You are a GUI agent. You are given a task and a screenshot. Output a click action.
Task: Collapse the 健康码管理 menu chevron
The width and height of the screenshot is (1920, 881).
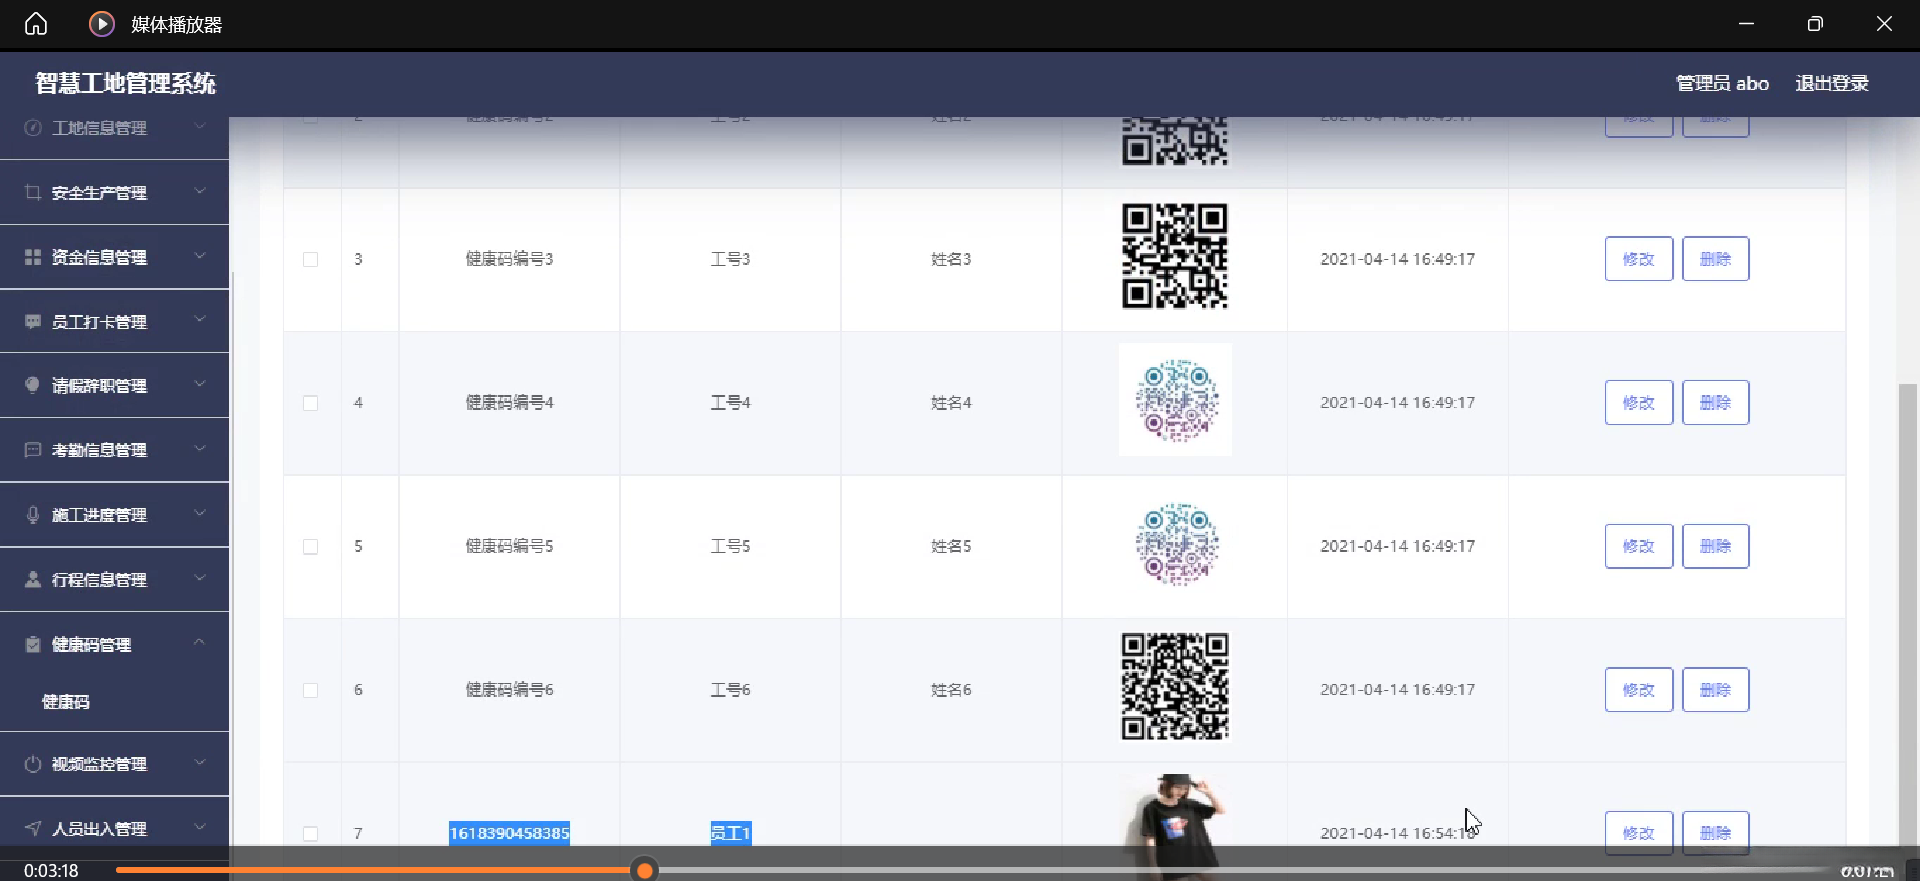(x=200, y=643)
